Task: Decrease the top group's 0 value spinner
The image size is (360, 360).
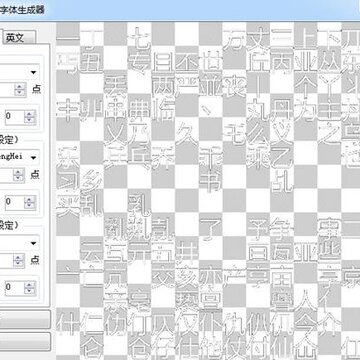Action: [x=30, y=120]
